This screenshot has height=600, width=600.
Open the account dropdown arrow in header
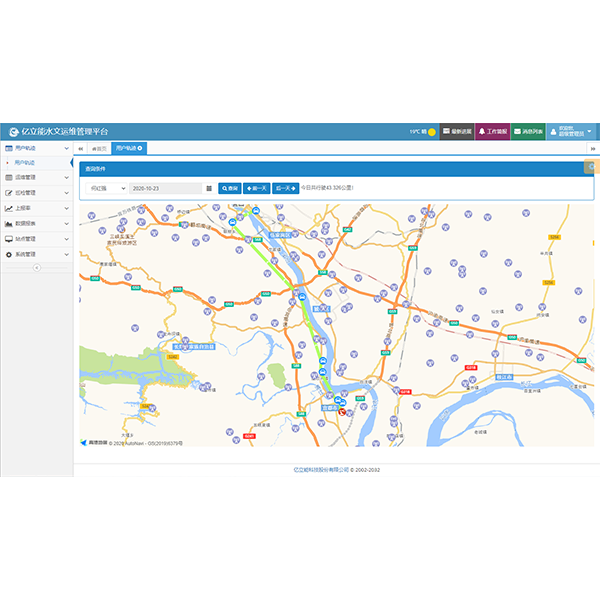pos(589,131)
